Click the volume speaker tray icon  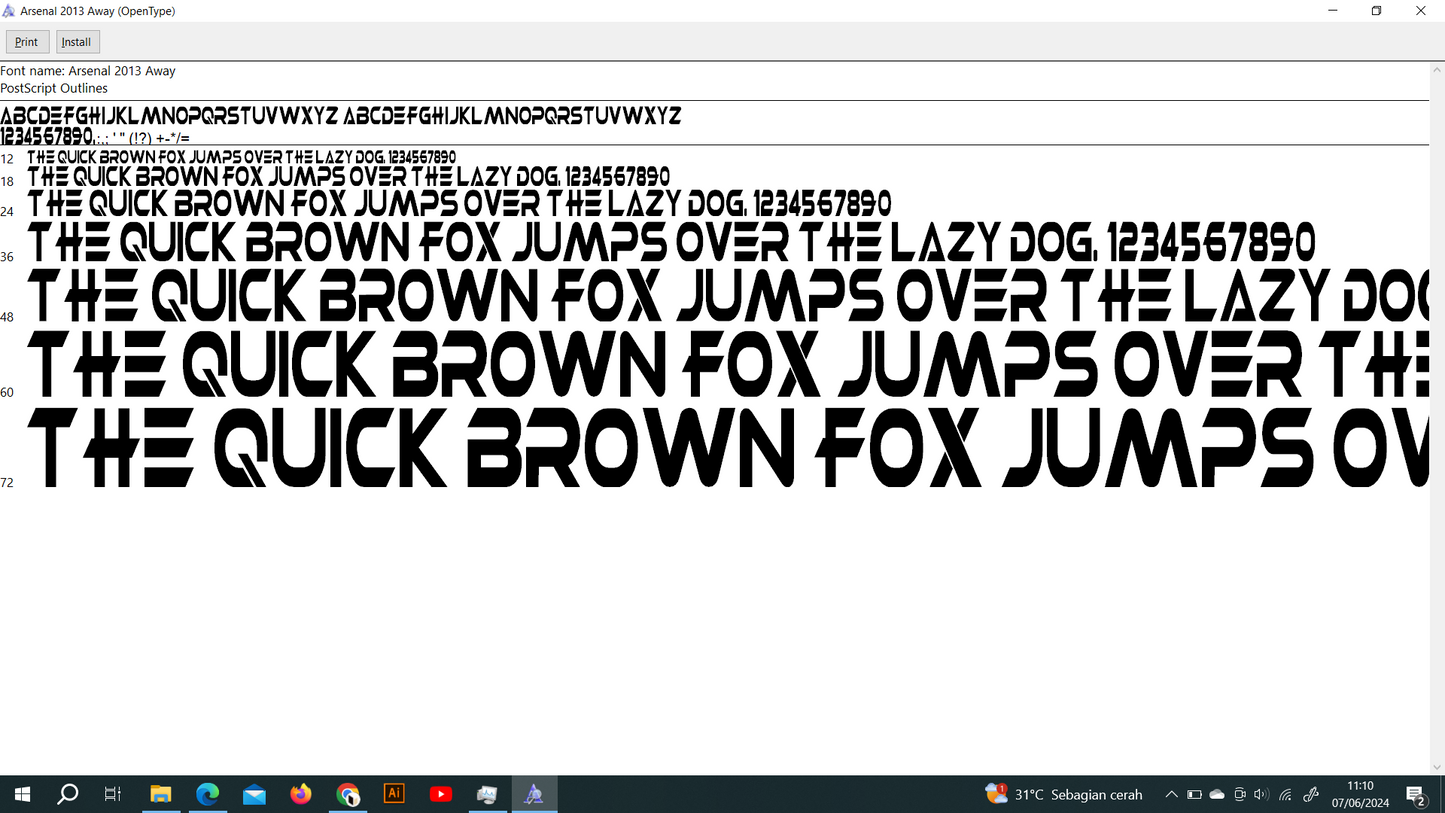[x=1261, y=795]
